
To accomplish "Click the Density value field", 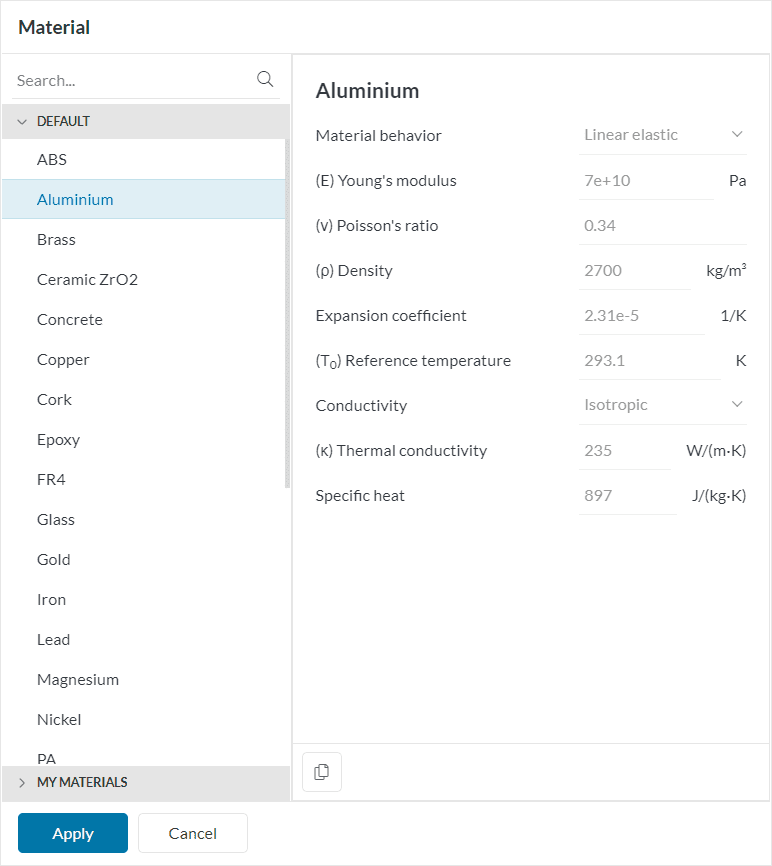I will pos(634,271).
